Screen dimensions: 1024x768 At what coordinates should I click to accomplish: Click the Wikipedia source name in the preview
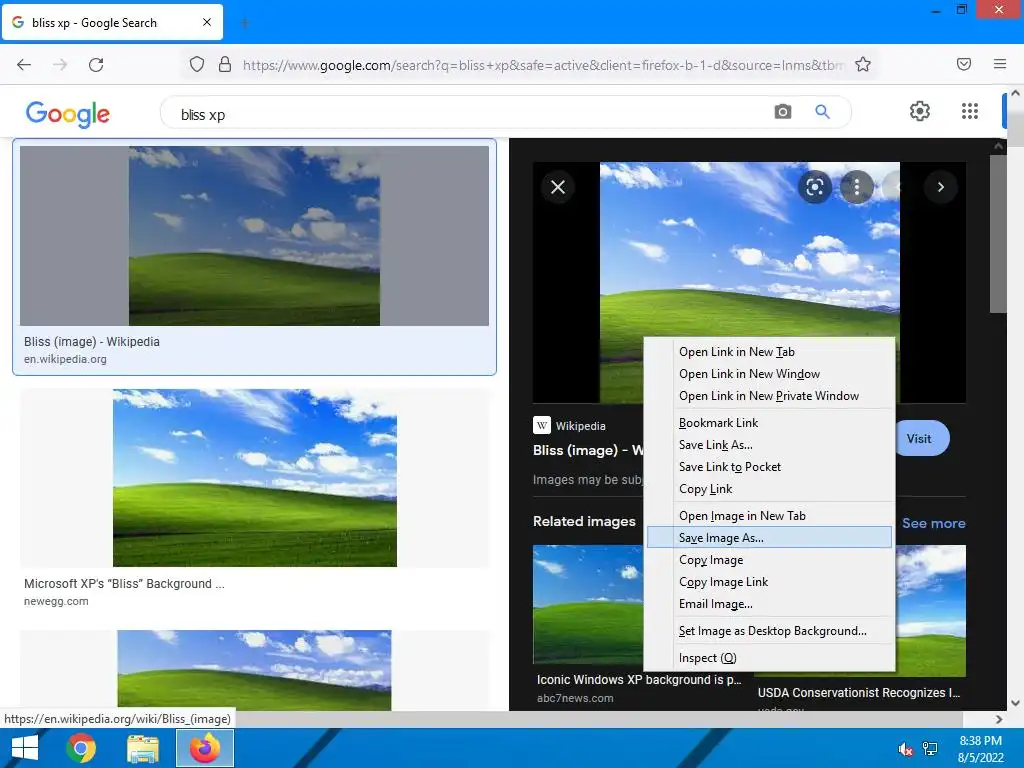click(x=581, y=426)
